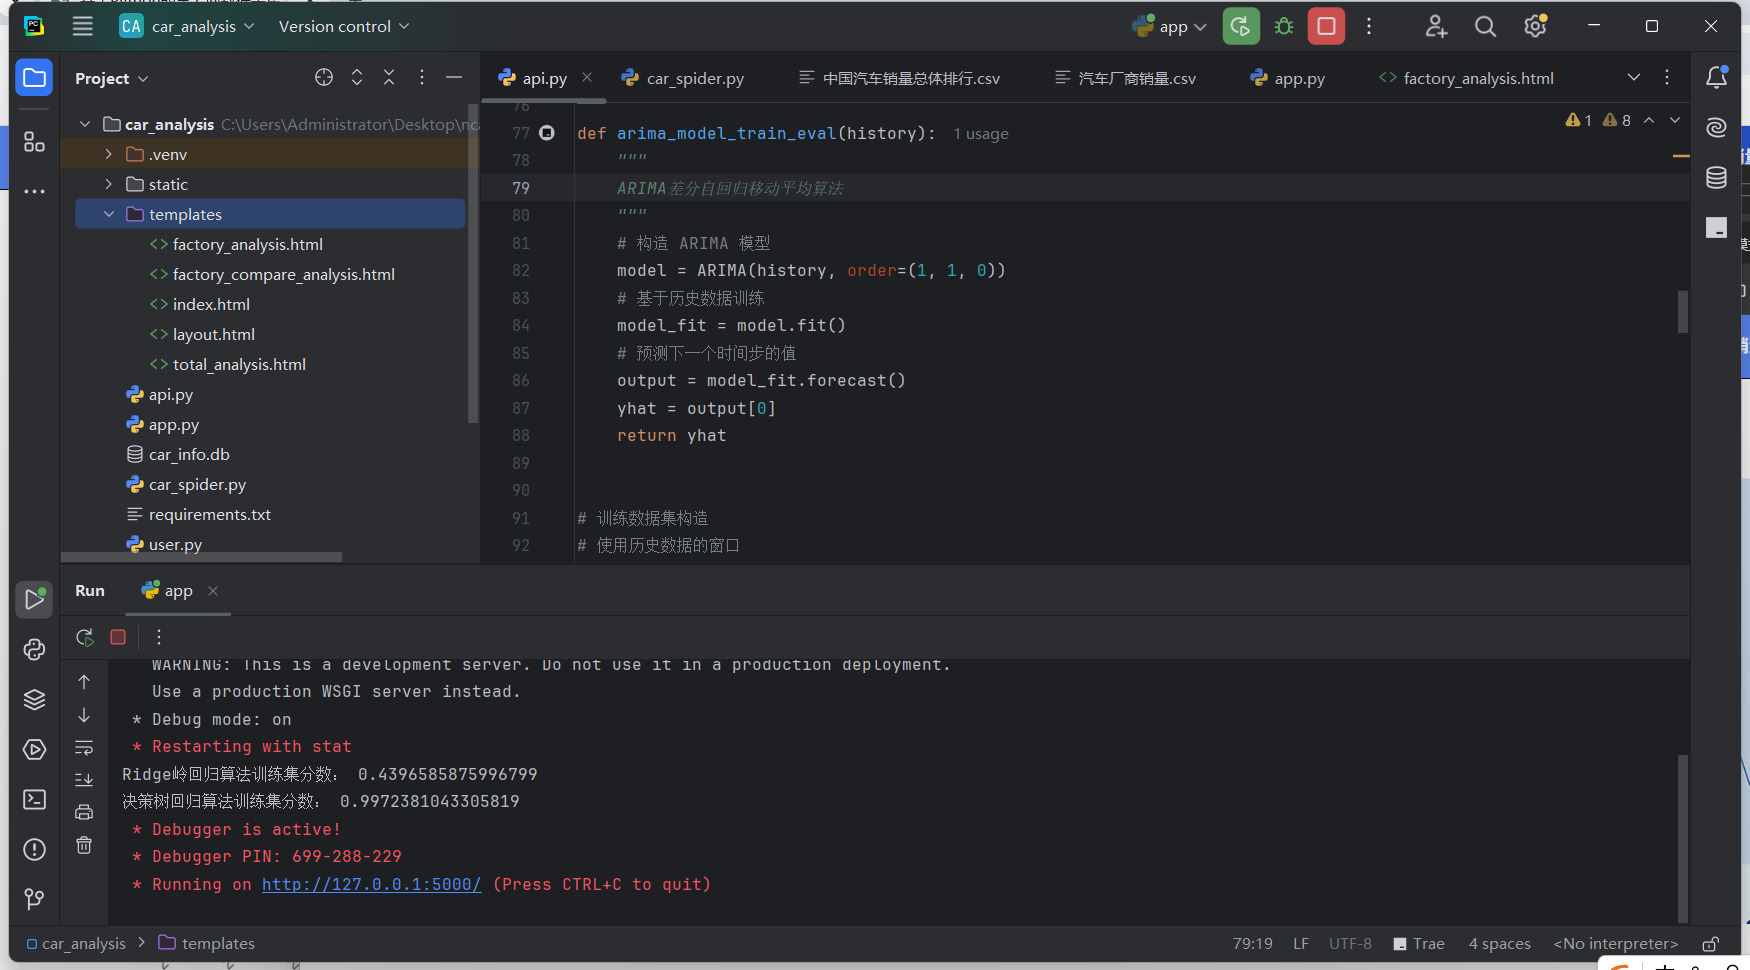This screenshot has height=970, width=1750.
Task: Switch to factory_analysis.html tab
Action: [1466, 78]
